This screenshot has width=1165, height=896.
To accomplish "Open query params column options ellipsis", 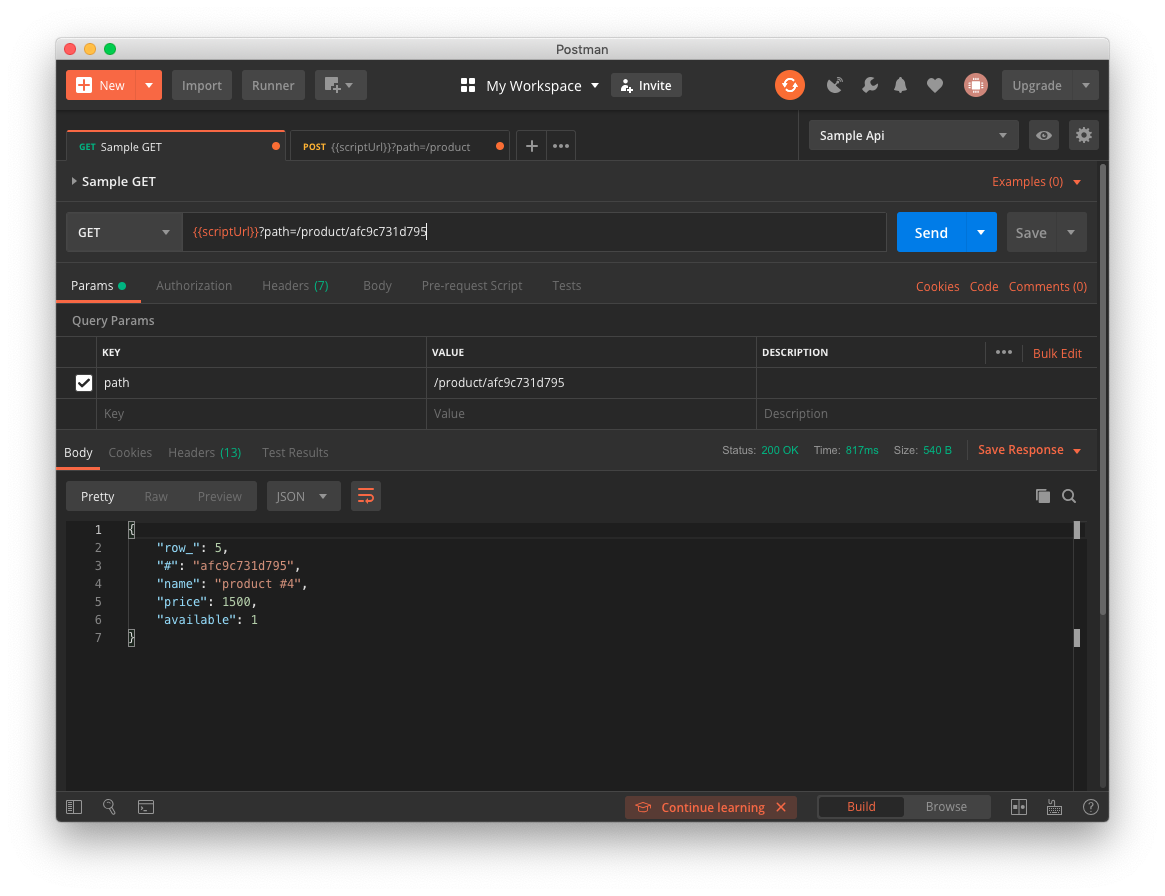I will tap(1004, 352).
